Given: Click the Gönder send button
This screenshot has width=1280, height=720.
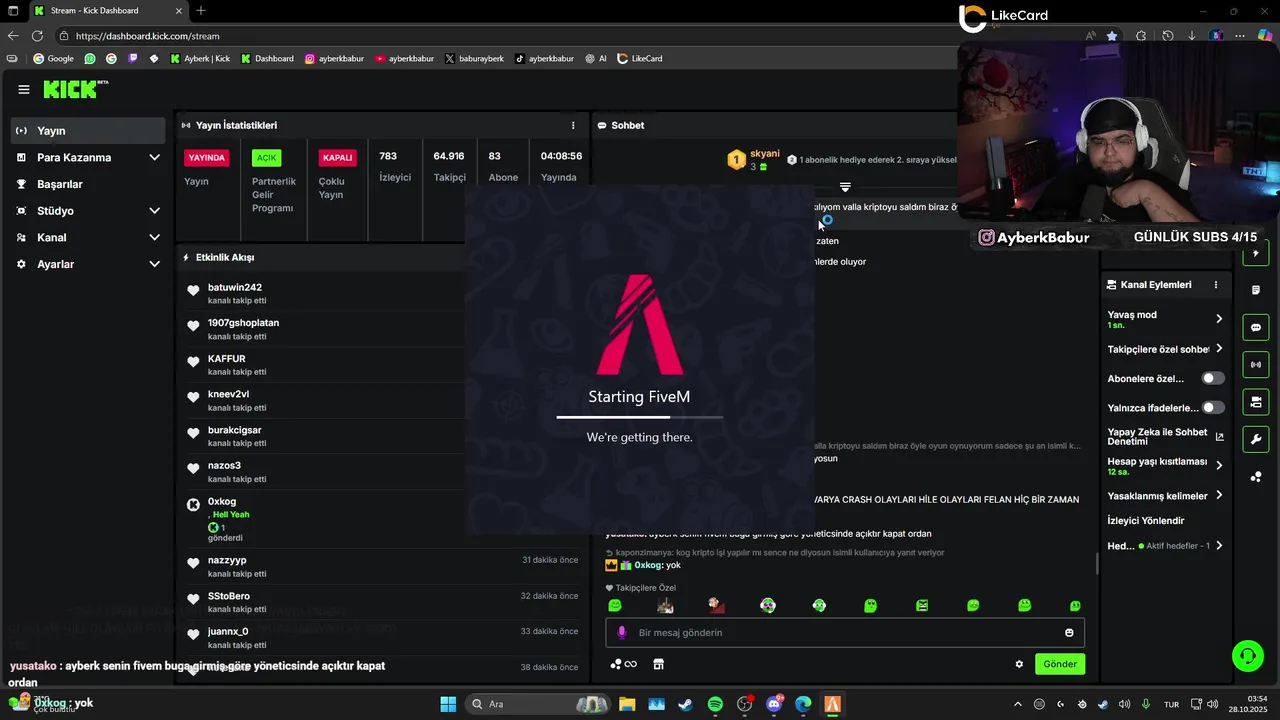Looking at the screenshot, I should tap(1060, 664).
